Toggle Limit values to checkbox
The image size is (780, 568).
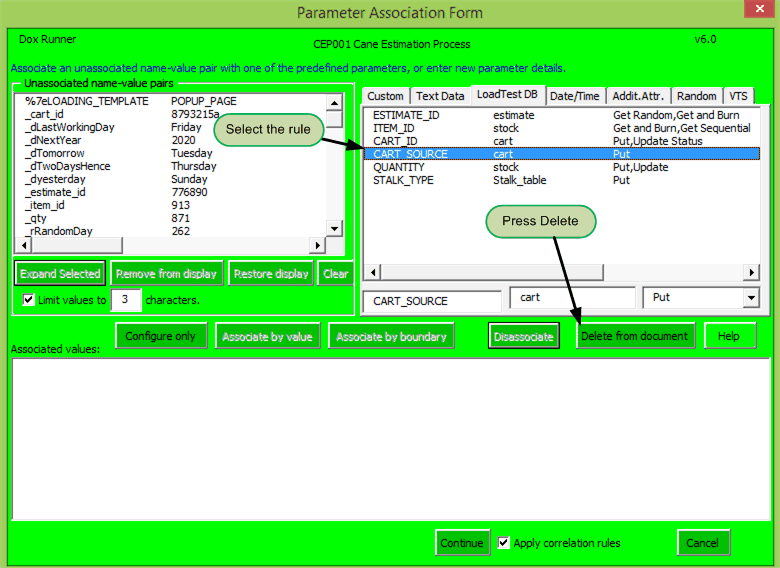click(x=29, y=300)
